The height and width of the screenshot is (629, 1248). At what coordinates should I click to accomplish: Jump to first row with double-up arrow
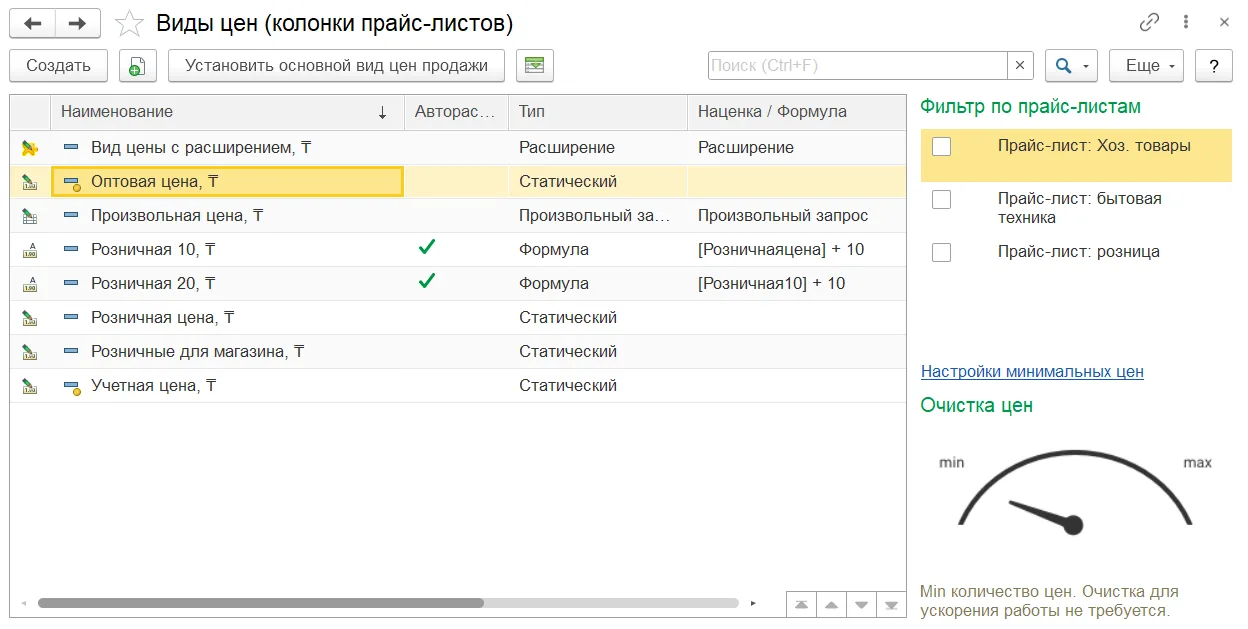801,605
